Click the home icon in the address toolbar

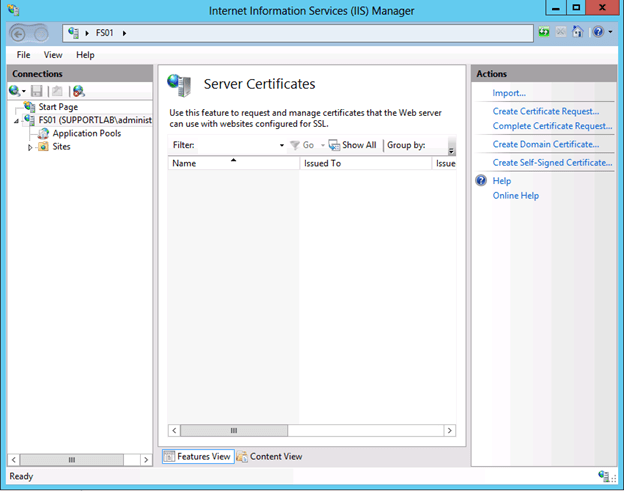coord(577,31)
